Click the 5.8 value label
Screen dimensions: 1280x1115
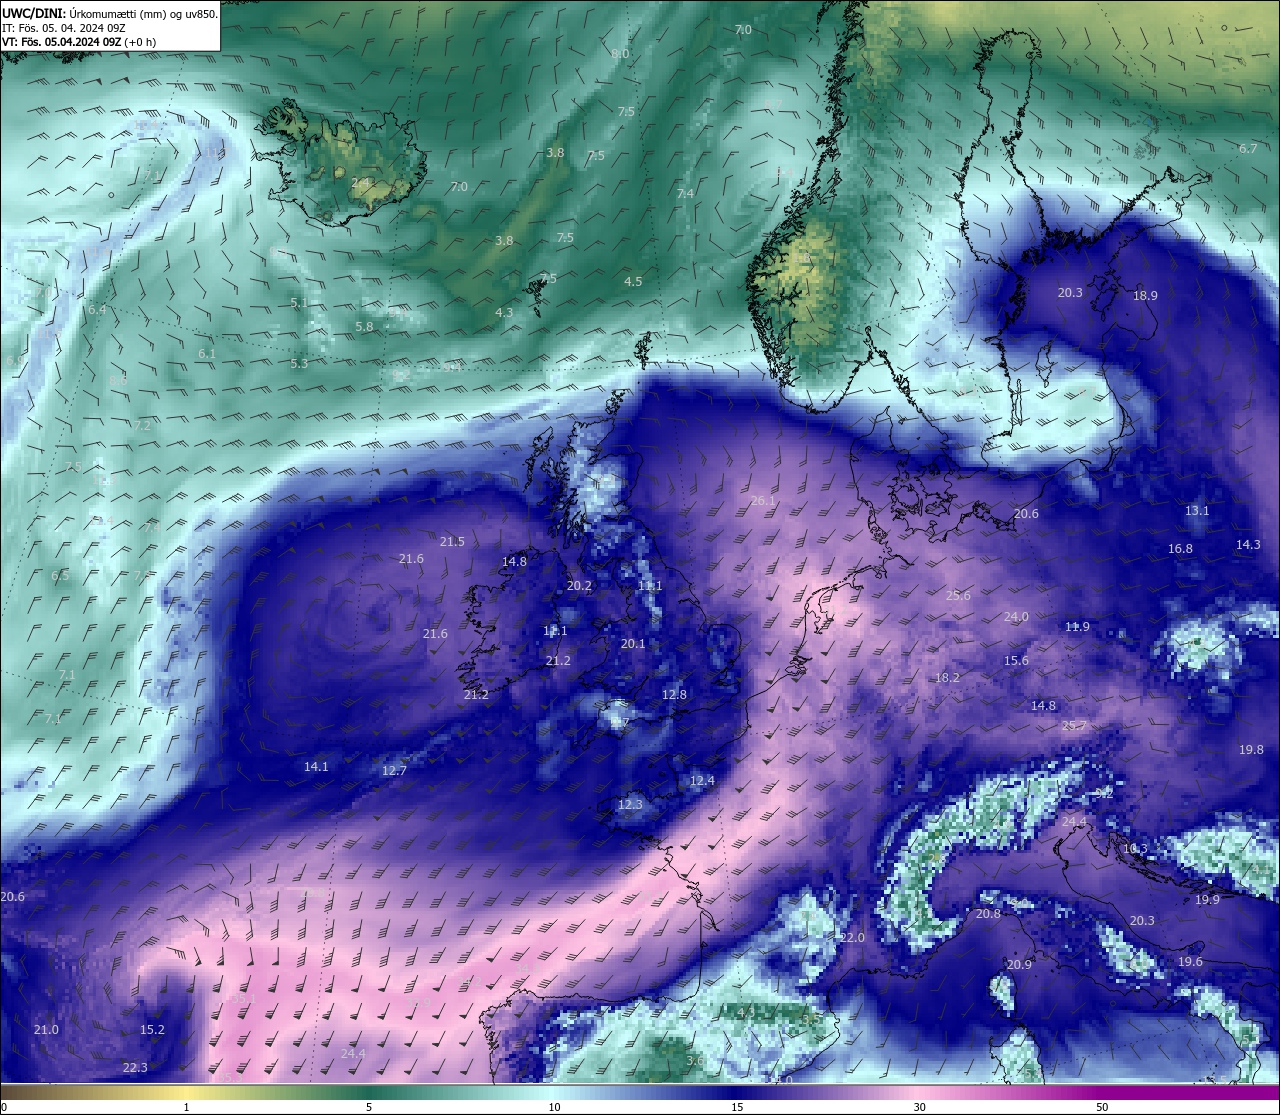click(364, 326)
